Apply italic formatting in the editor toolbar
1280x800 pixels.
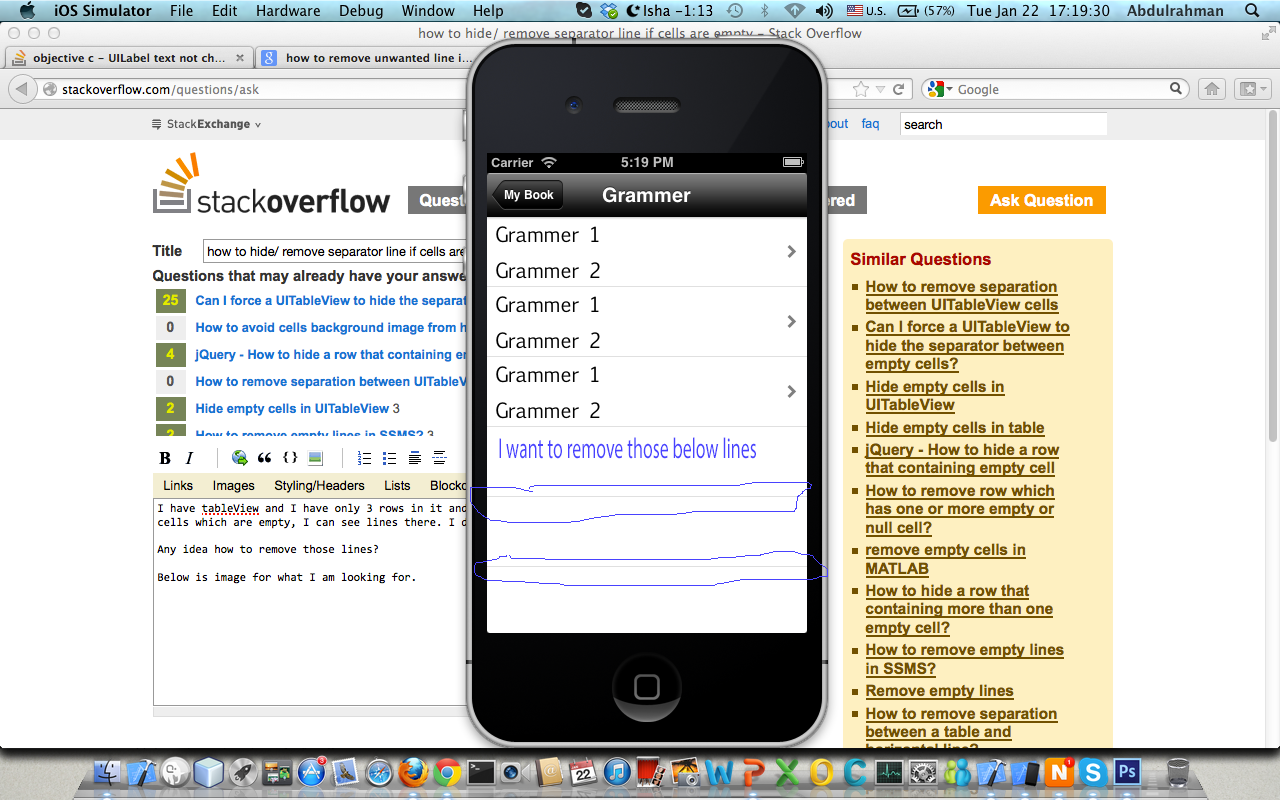189,458
